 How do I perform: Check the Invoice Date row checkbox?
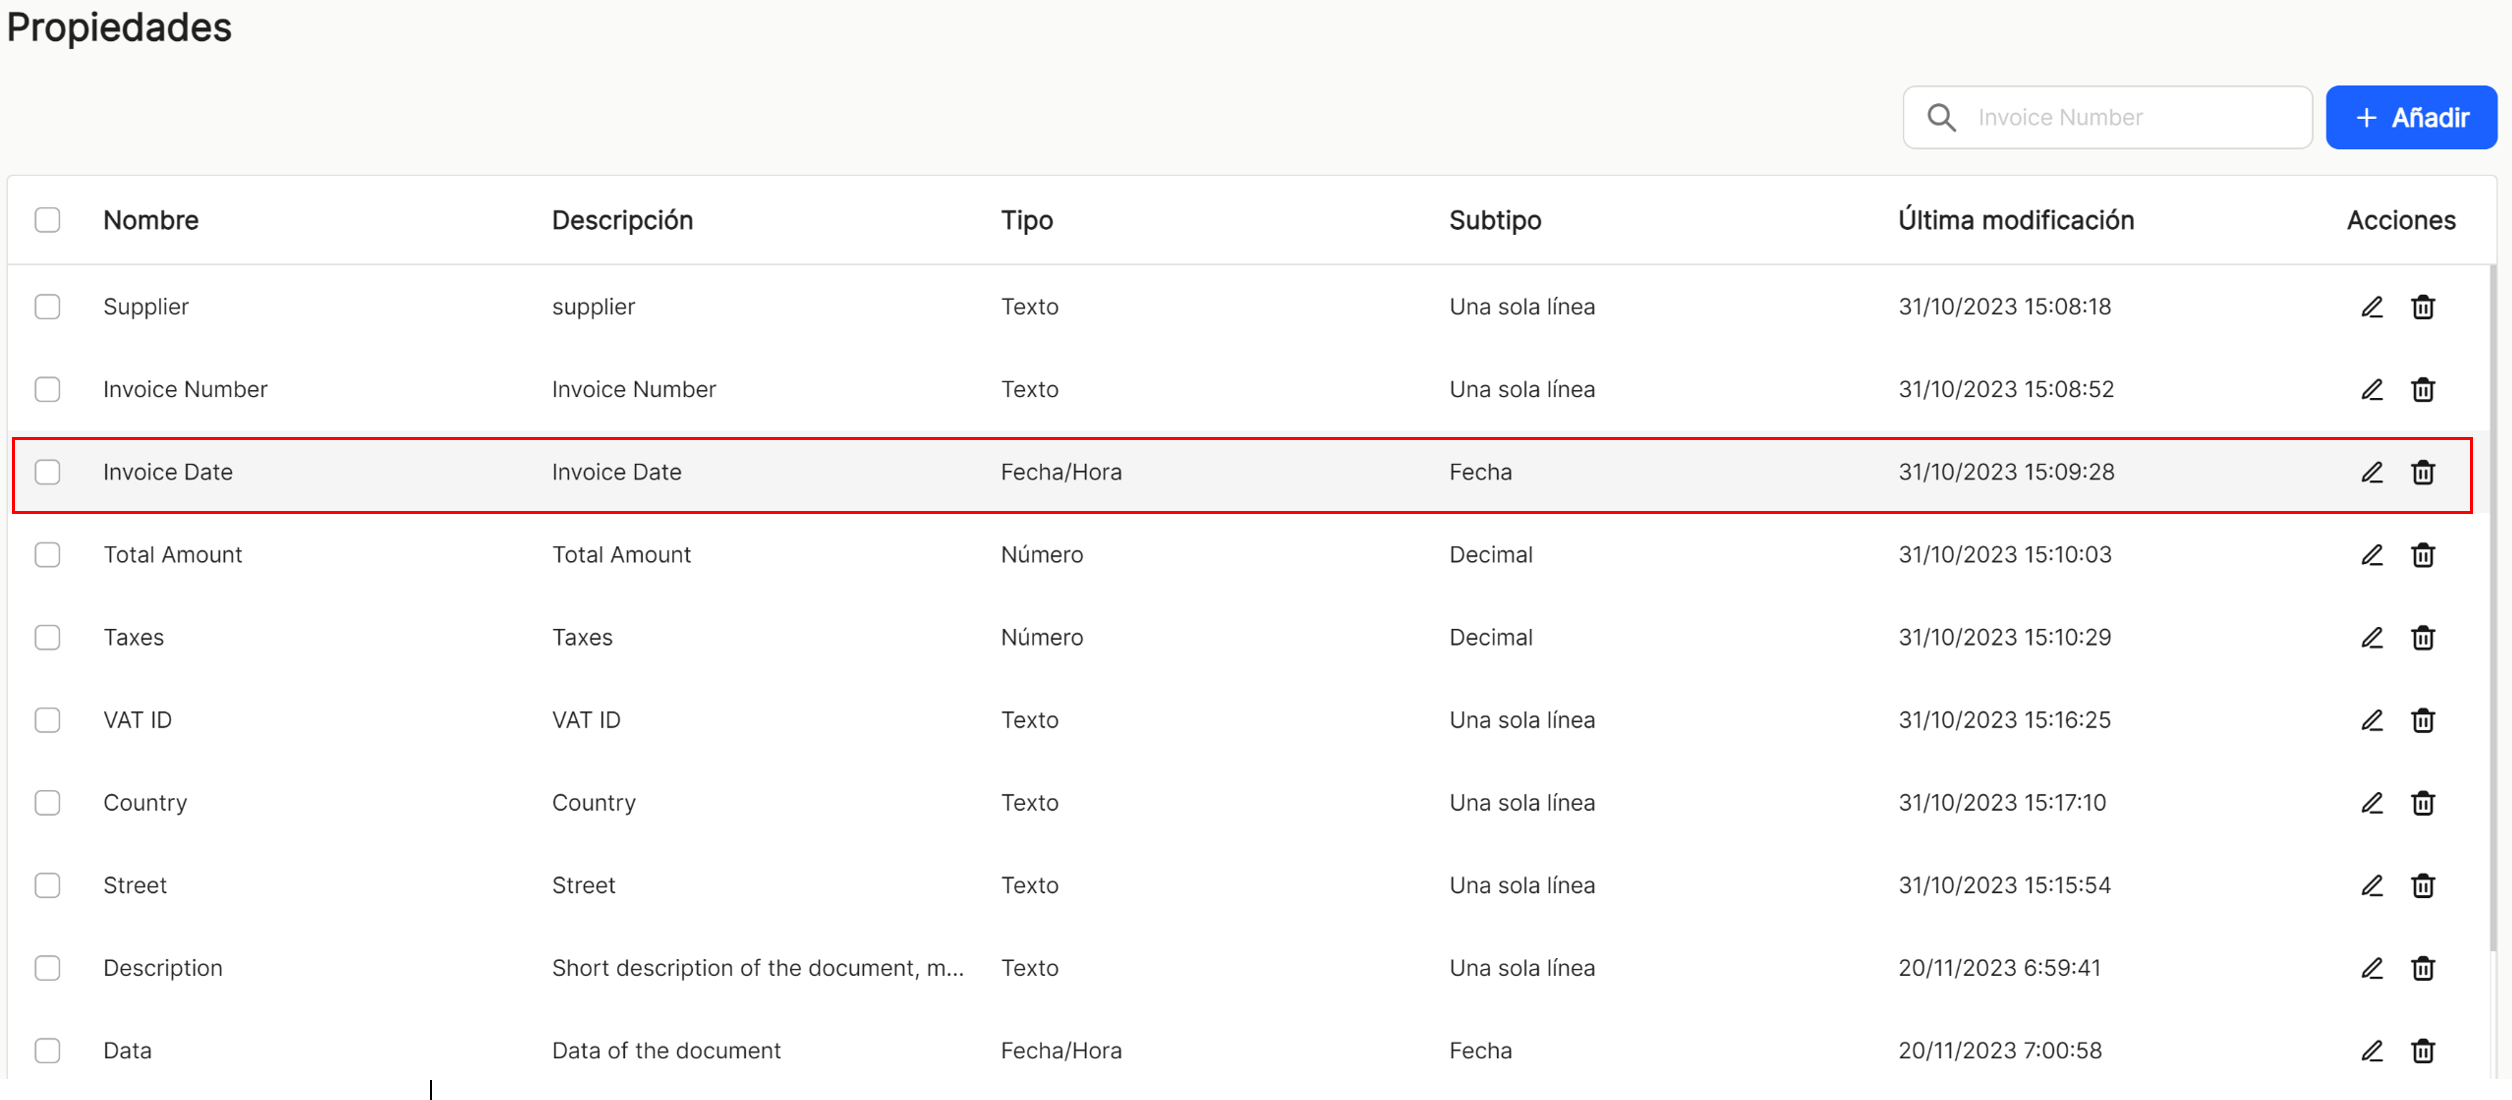pyautogui.click(x=47, y=472)
